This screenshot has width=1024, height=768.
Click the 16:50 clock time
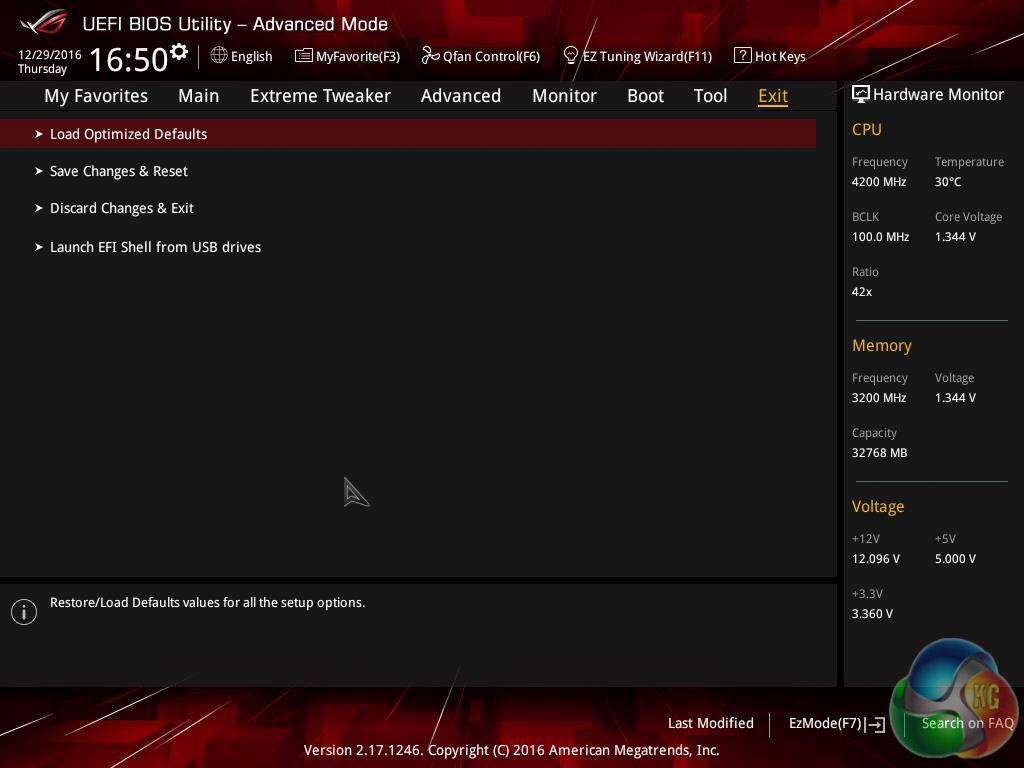129,59
